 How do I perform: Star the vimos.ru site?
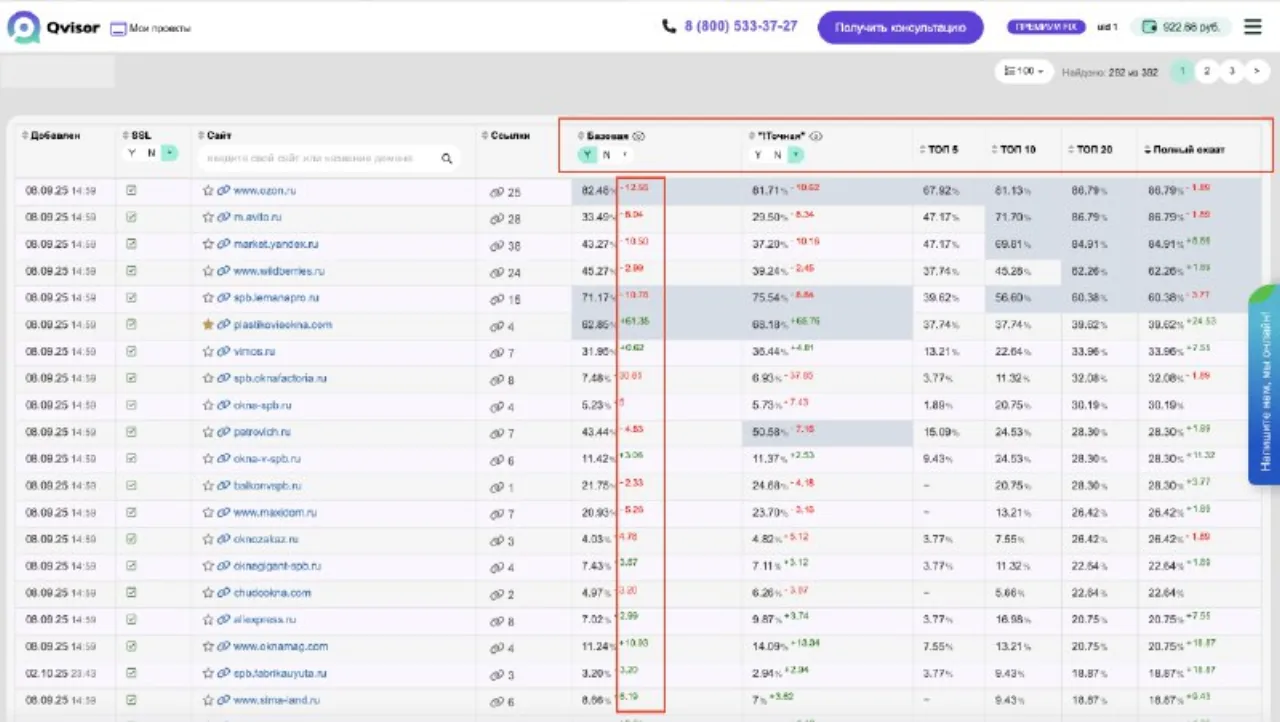tap(208, 352)
